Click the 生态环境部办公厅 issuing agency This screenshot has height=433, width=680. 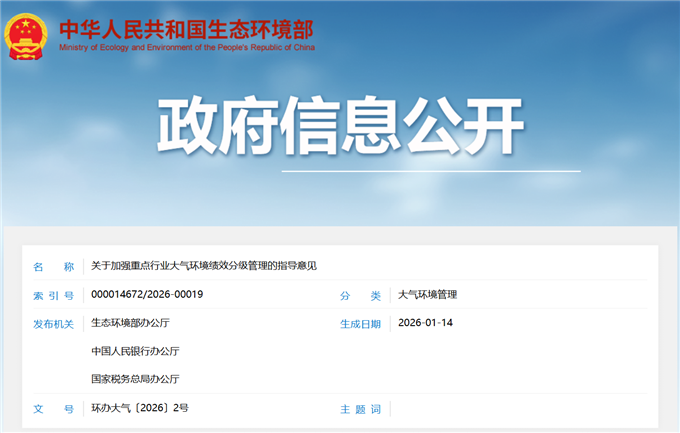pyautogui.click(x=130, y=324)
